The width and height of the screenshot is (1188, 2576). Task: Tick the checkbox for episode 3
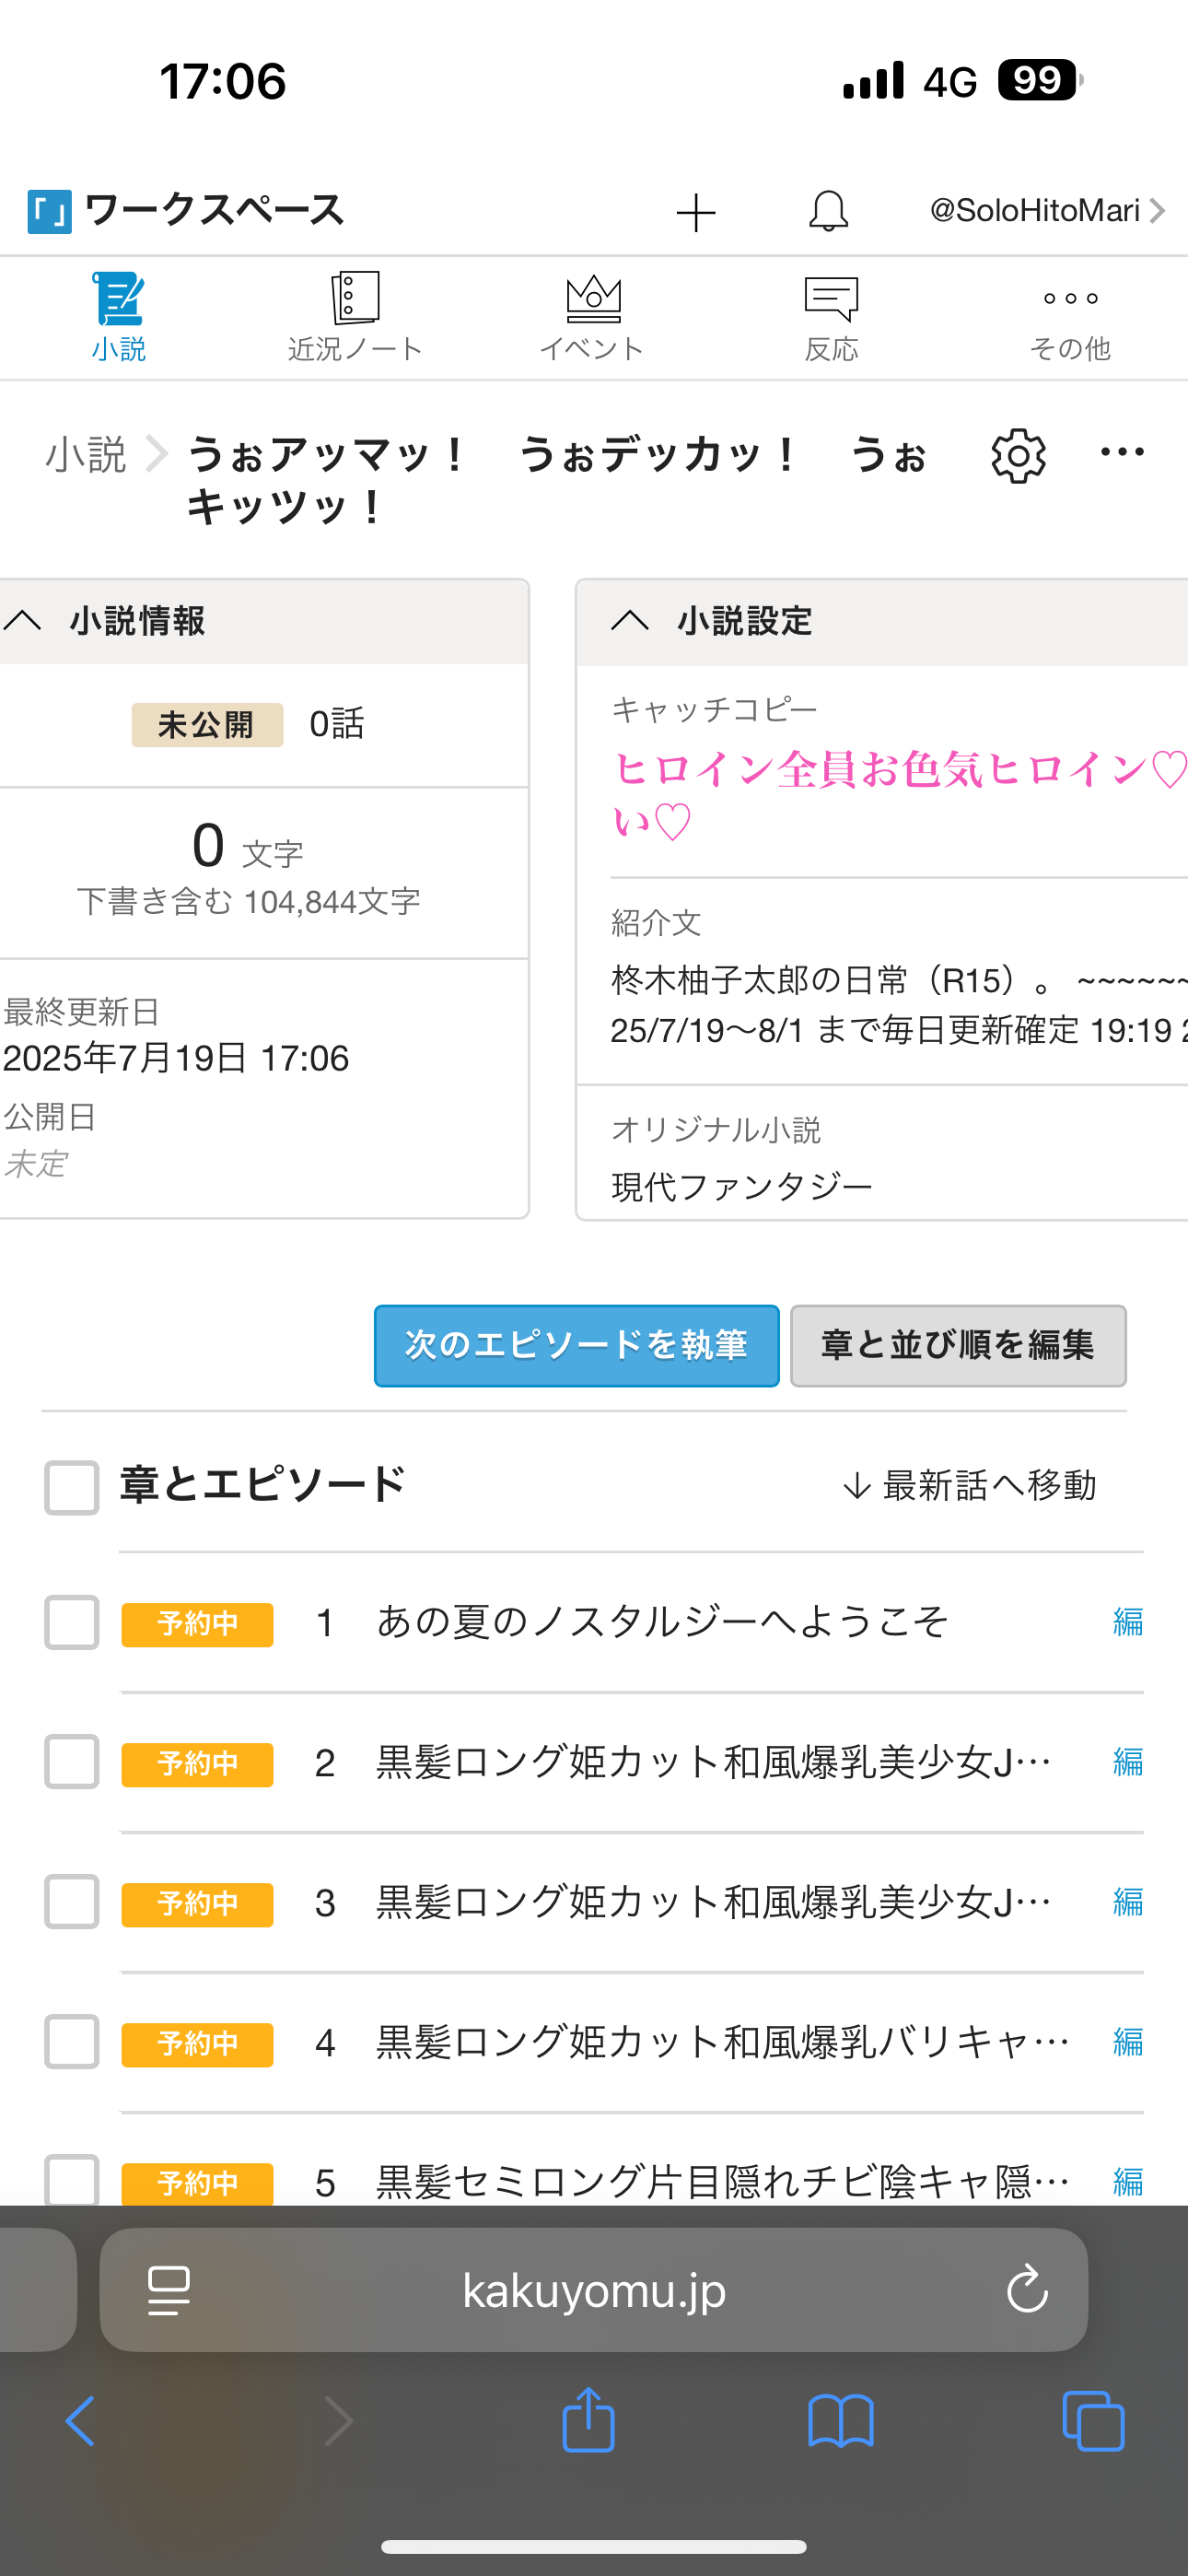pyautogui.click(x=72, y=1901)
